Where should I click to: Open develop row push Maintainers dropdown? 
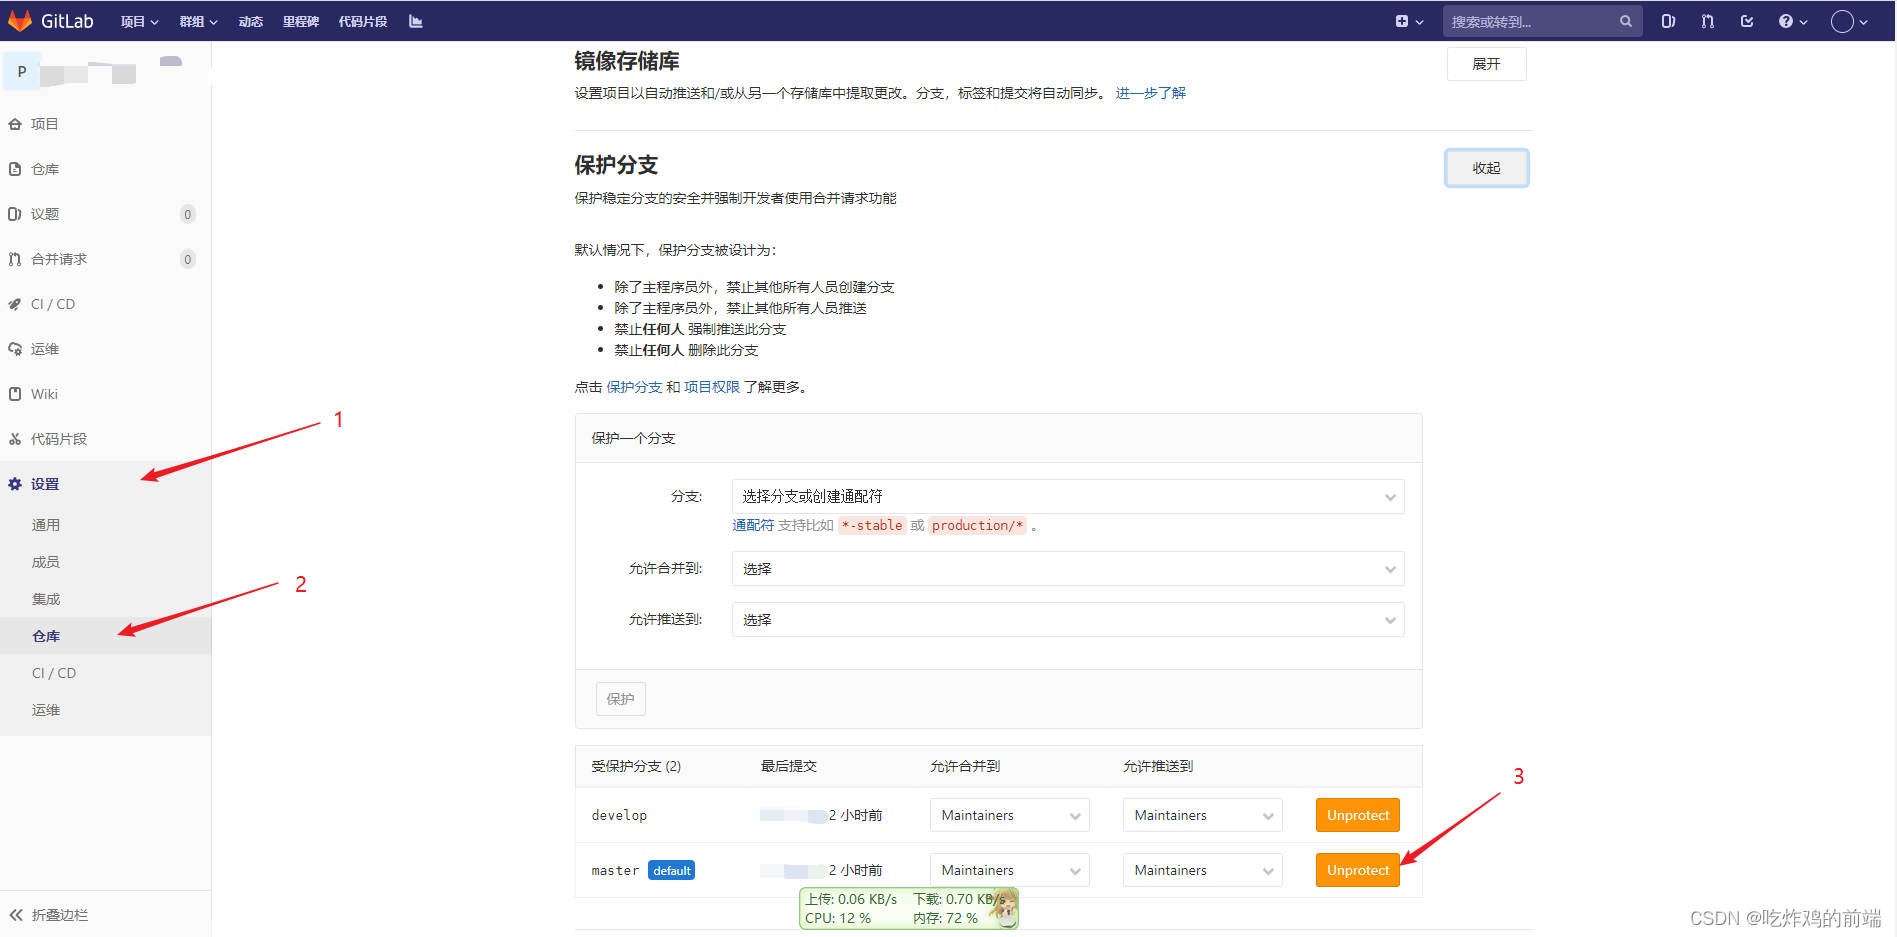click(1202, 815)
